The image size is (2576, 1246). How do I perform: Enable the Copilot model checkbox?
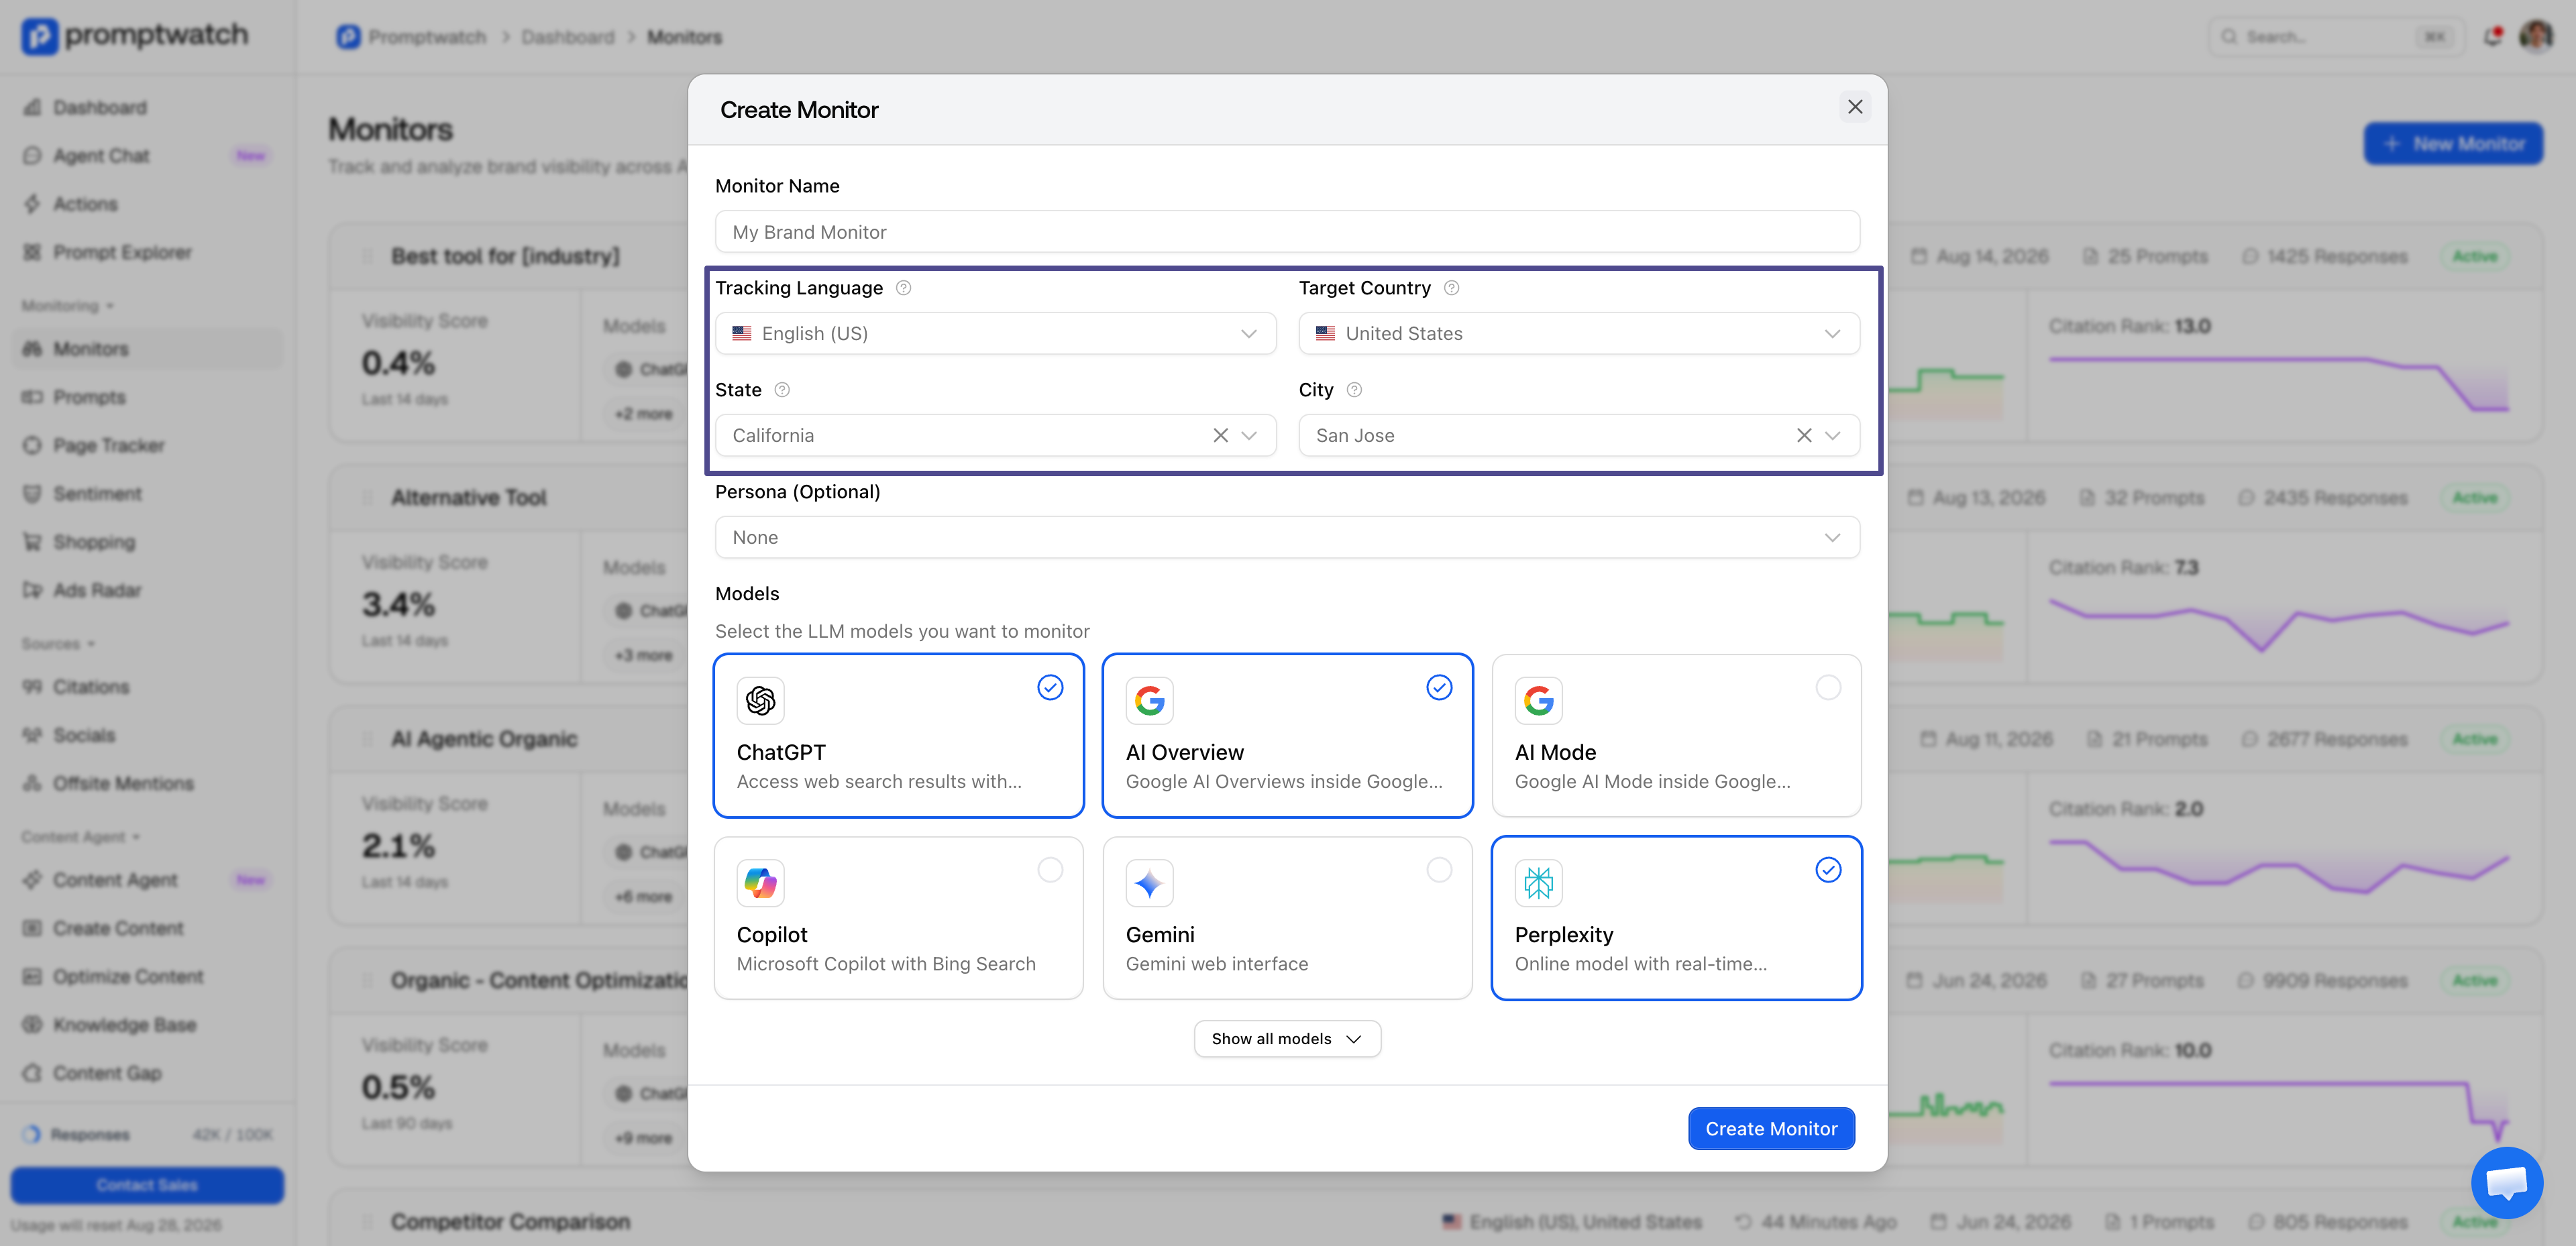click(1050, 870)
